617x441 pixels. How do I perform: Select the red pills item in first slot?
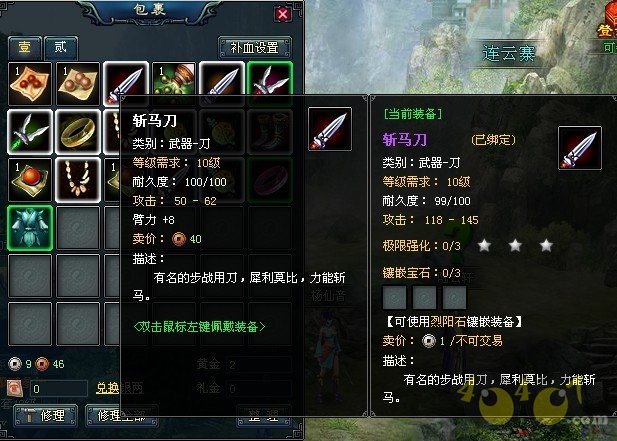click(x=30, y=83)
